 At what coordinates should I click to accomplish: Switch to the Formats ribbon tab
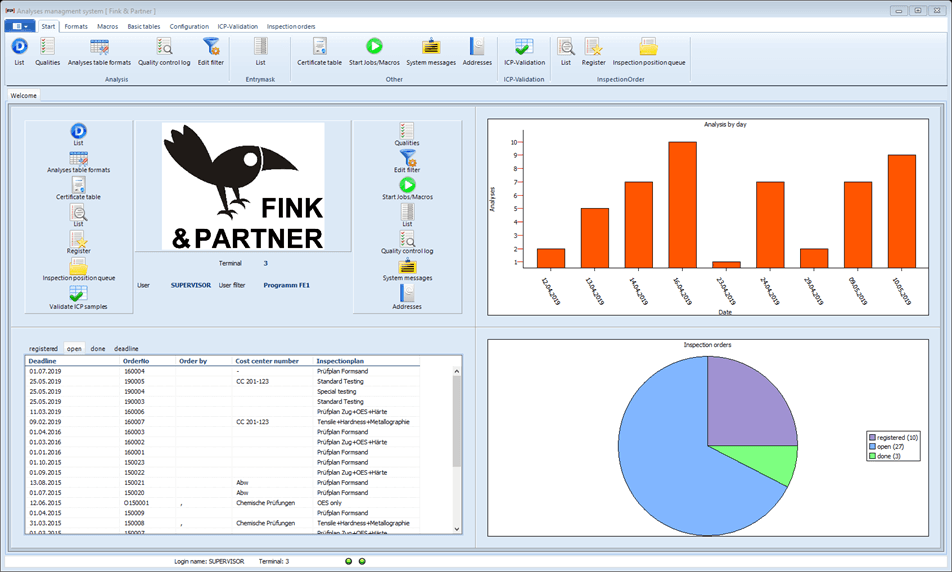[x=76, y=26]
